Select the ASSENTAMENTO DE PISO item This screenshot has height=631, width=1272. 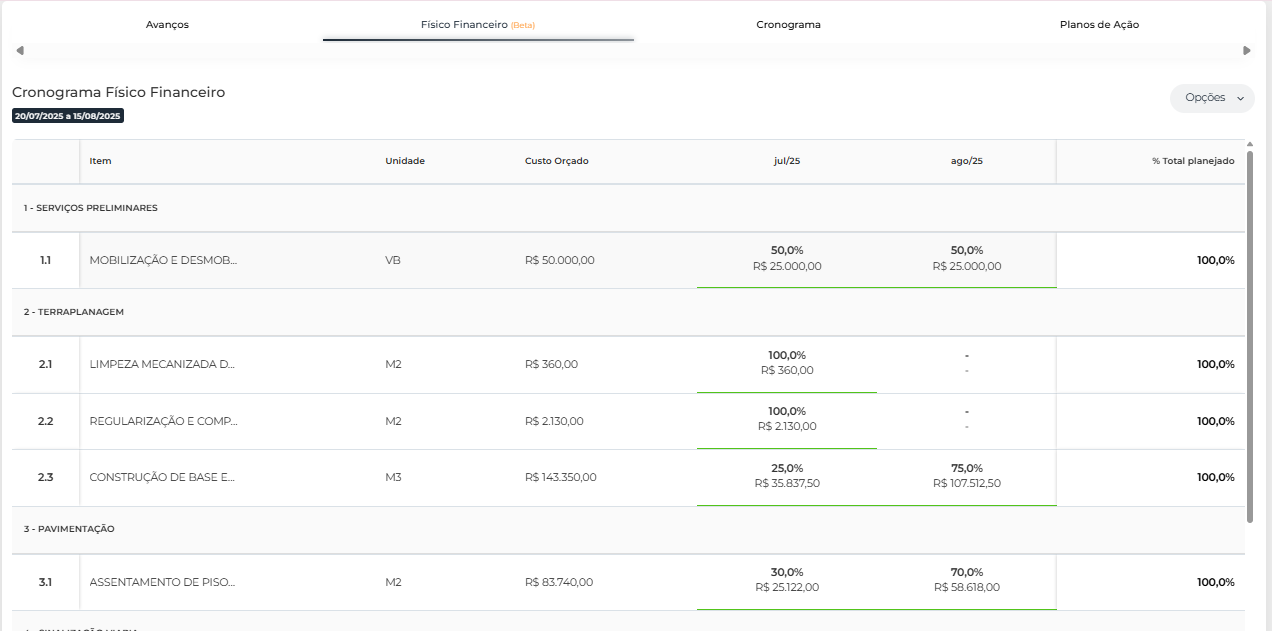[x=162, y=583]
